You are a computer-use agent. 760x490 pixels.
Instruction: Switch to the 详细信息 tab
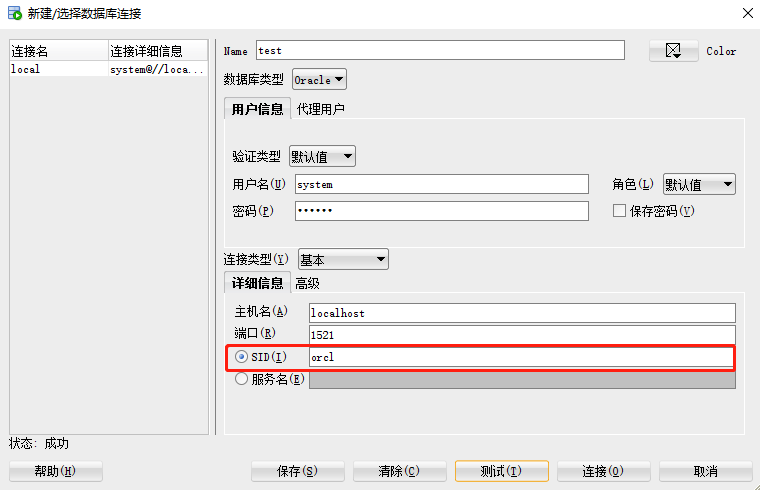point(257,283)
